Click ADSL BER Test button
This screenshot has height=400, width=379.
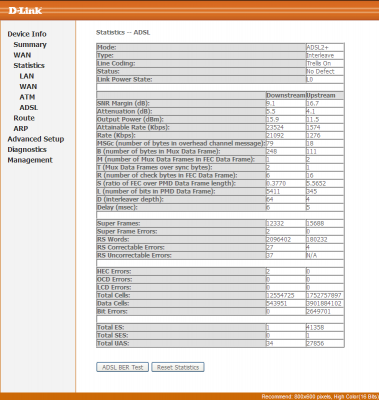[123, 367]
